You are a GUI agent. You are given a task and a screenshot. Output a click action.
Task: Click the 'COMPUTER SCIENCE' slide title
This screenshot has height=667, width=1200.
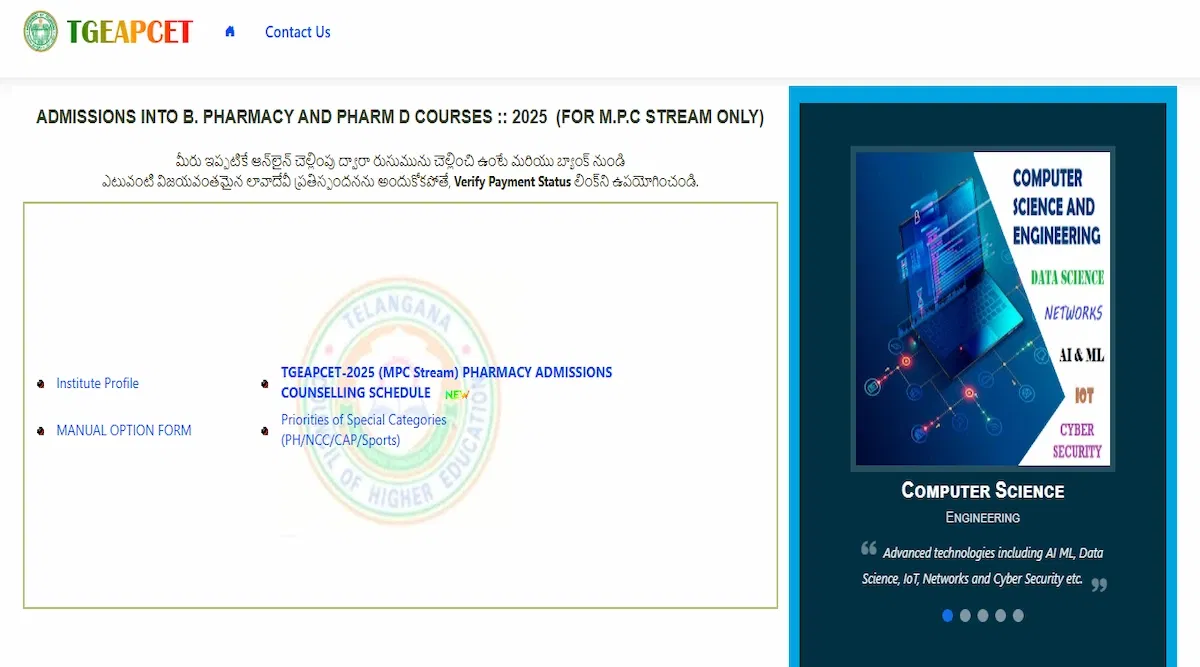[983, 490]
